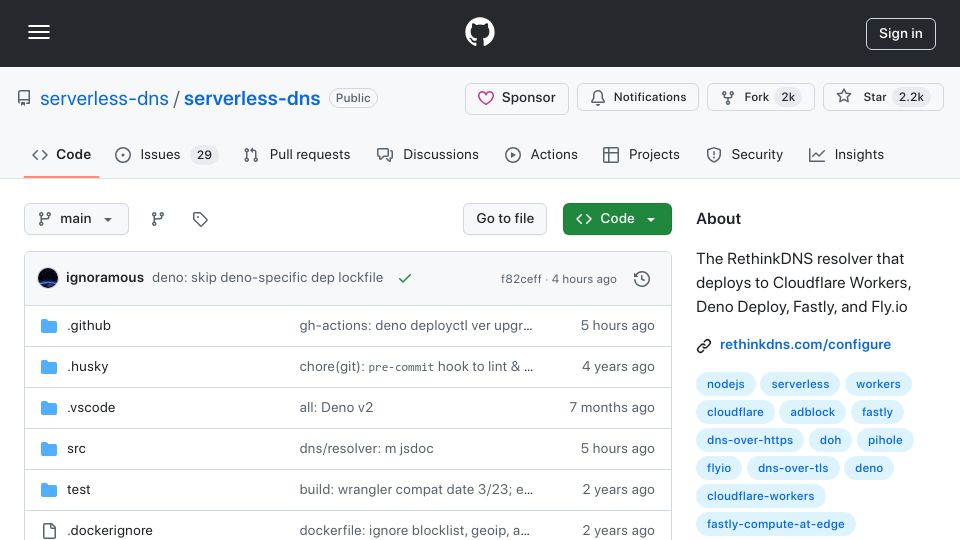
Task: Select the Code tab
Action: [61, 155]
